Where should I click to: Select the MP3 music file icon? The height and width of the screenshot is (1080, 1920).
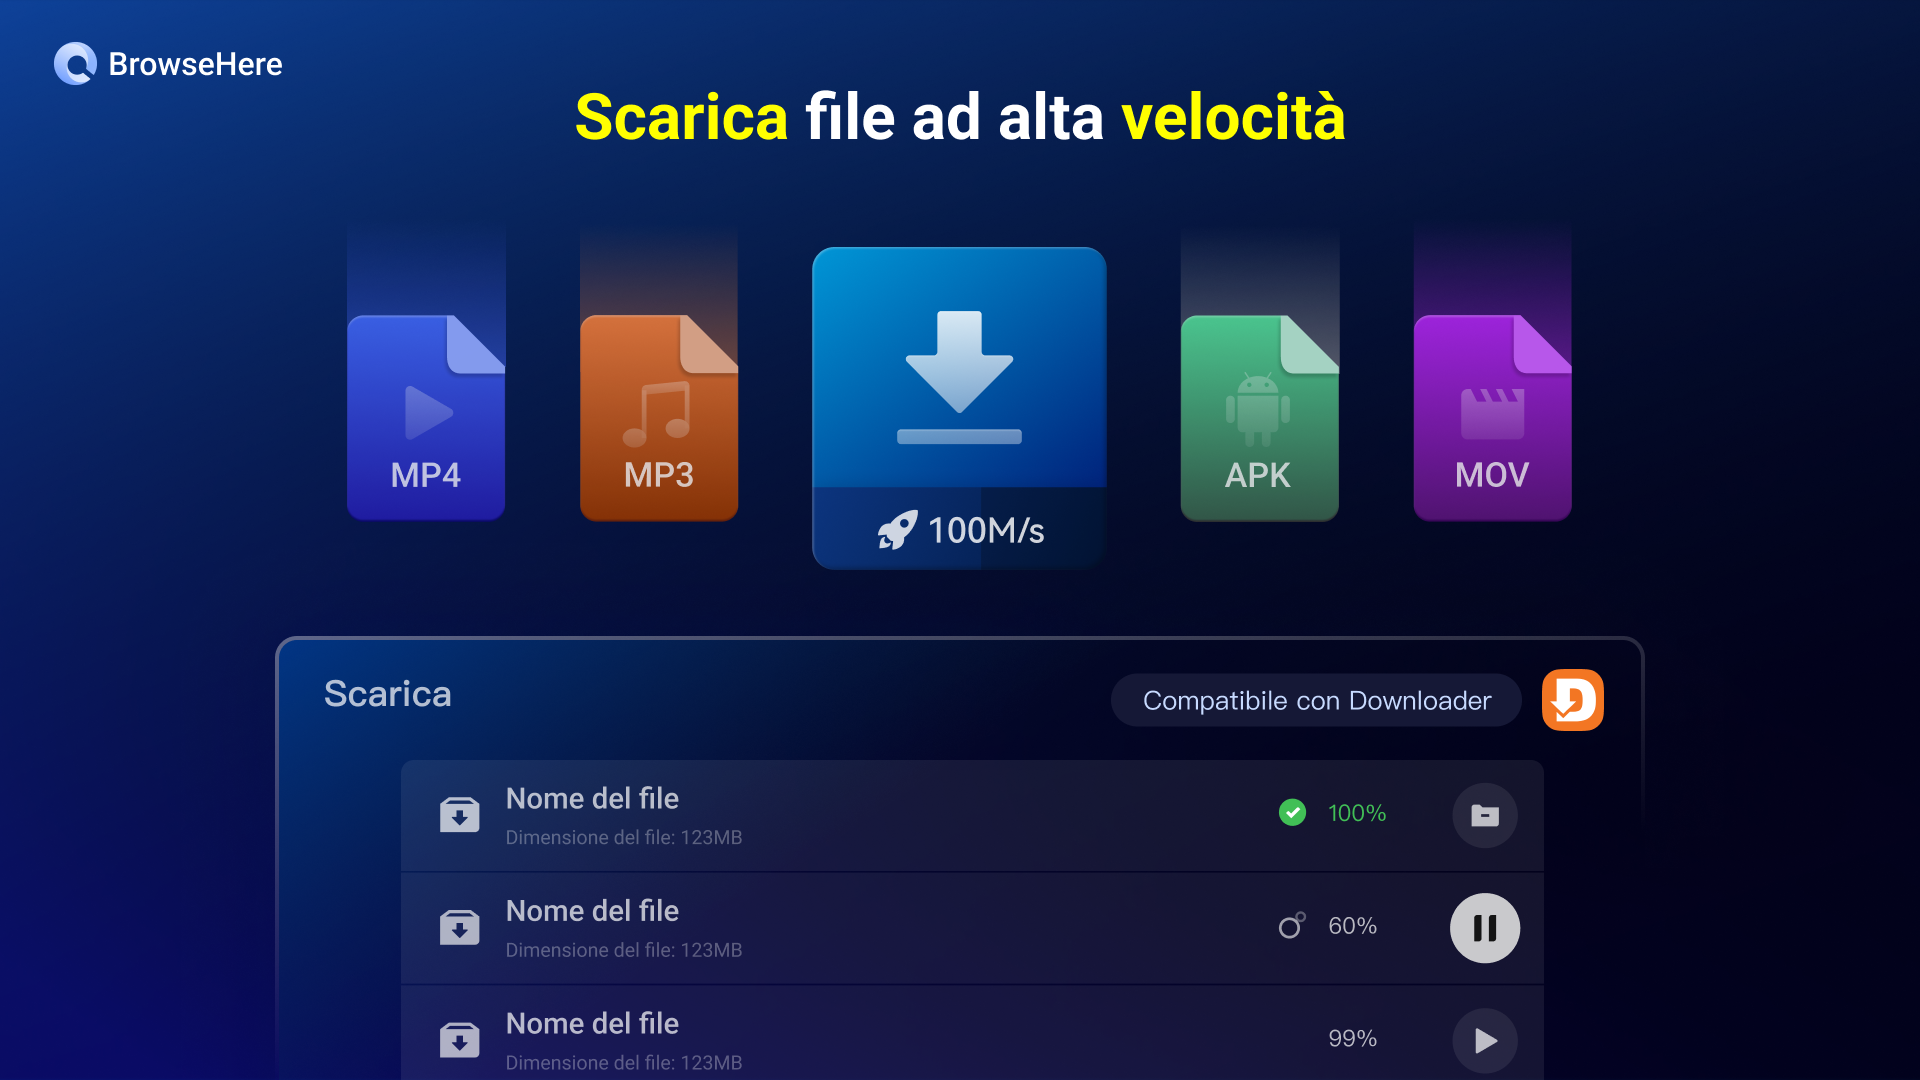coord(659,417)
